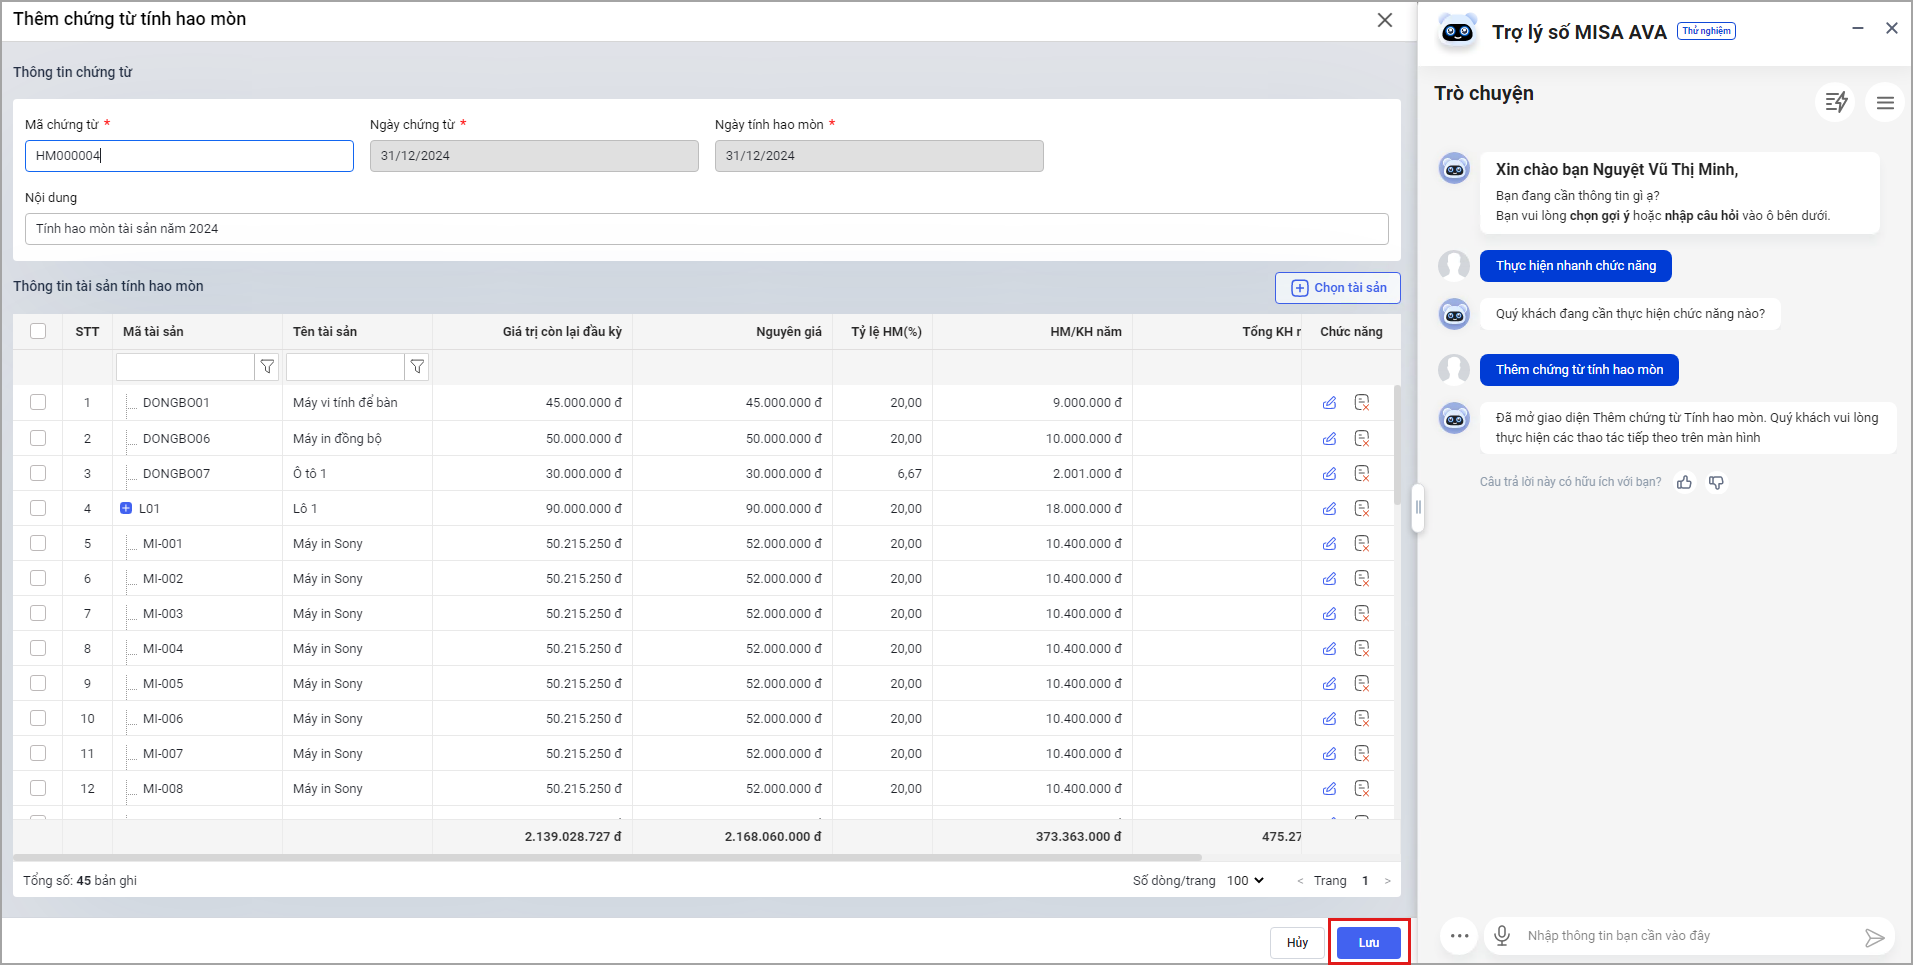Open the hamburger menu in chat panel
This screenshot has height=965, width=1913.
pos(1885,102)
